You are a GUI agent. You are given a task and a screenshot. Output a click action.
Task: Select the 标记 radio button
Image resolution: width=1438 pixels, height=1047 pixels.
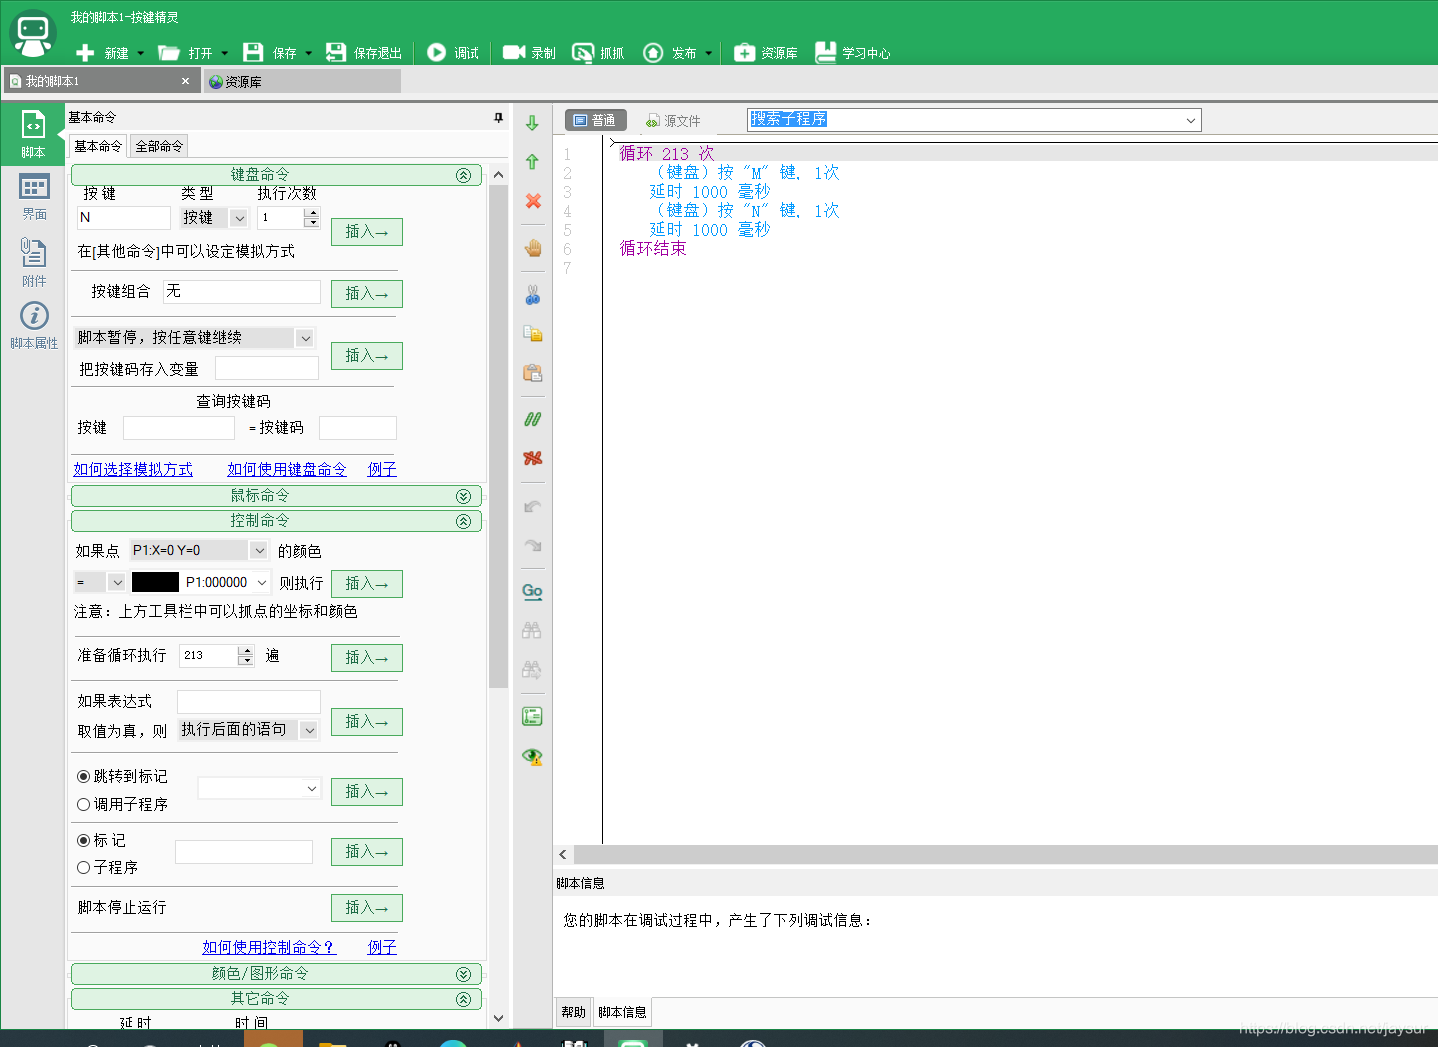84,841
